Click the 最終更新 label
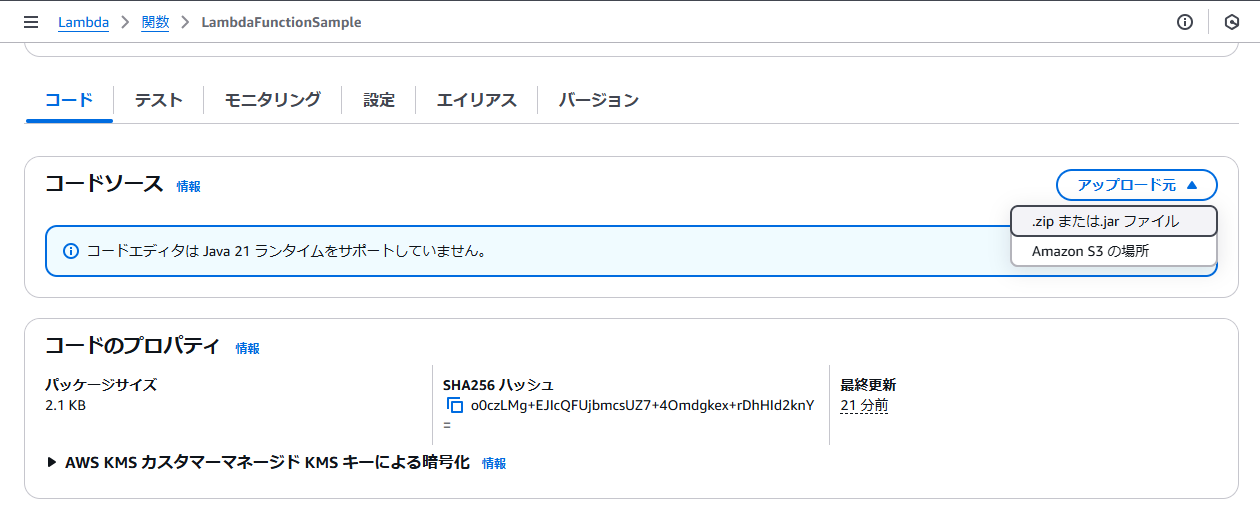The image size is (1260, 512). (868, 384)
